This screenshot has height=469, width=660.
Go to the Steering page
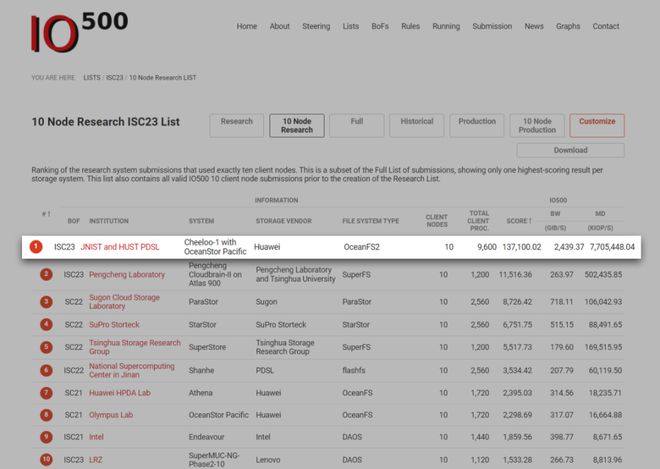pyautogui.click(x=316, y=26)
